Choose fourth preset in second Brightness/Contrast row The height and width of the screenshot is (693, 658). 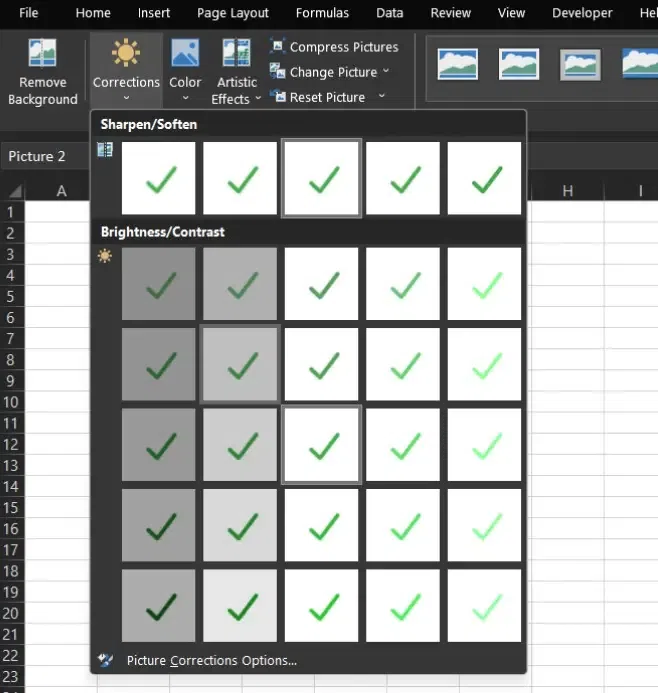(403, 364)
